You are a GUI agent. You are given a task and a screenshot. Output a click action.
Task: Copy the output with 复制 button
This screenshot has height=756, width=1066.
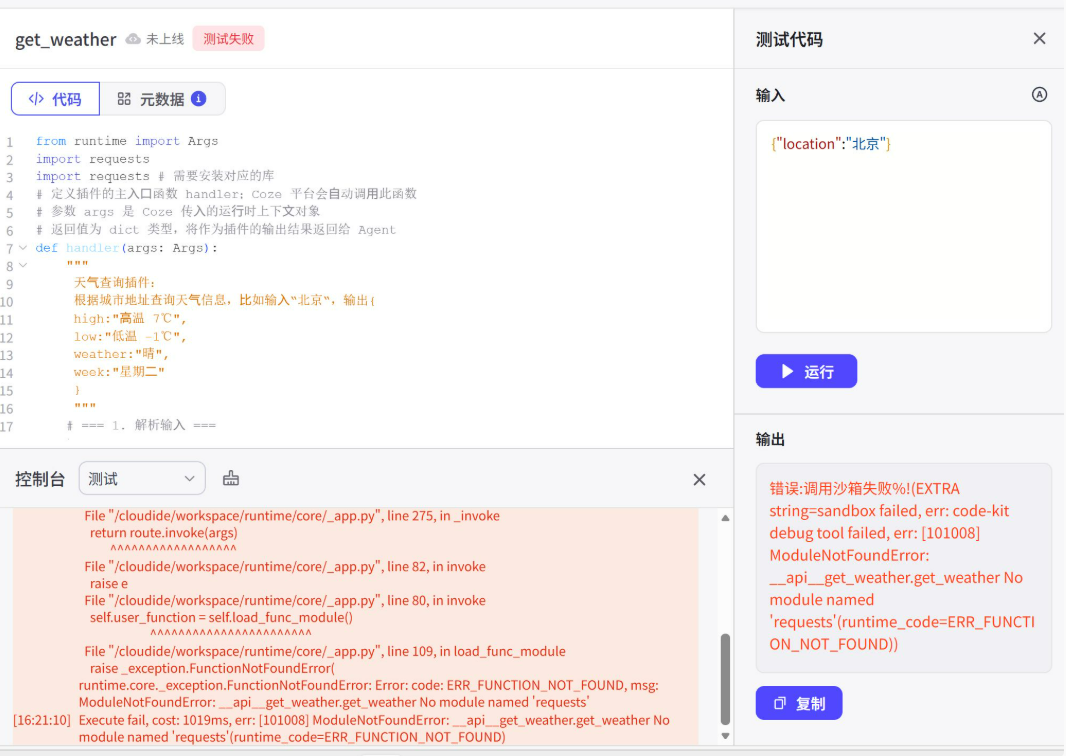tap(799, 703)
